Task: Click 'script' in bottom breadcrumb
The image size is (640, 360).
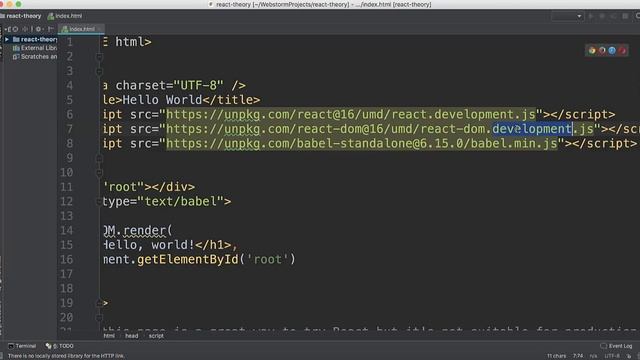Action: pyautogui.click(x=156, y=336)
